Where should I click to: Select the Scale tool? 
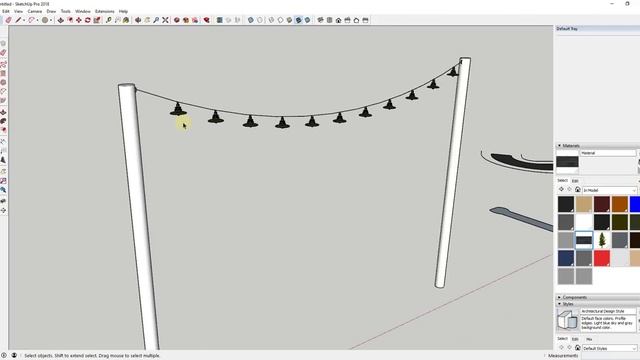coord(97,20)
